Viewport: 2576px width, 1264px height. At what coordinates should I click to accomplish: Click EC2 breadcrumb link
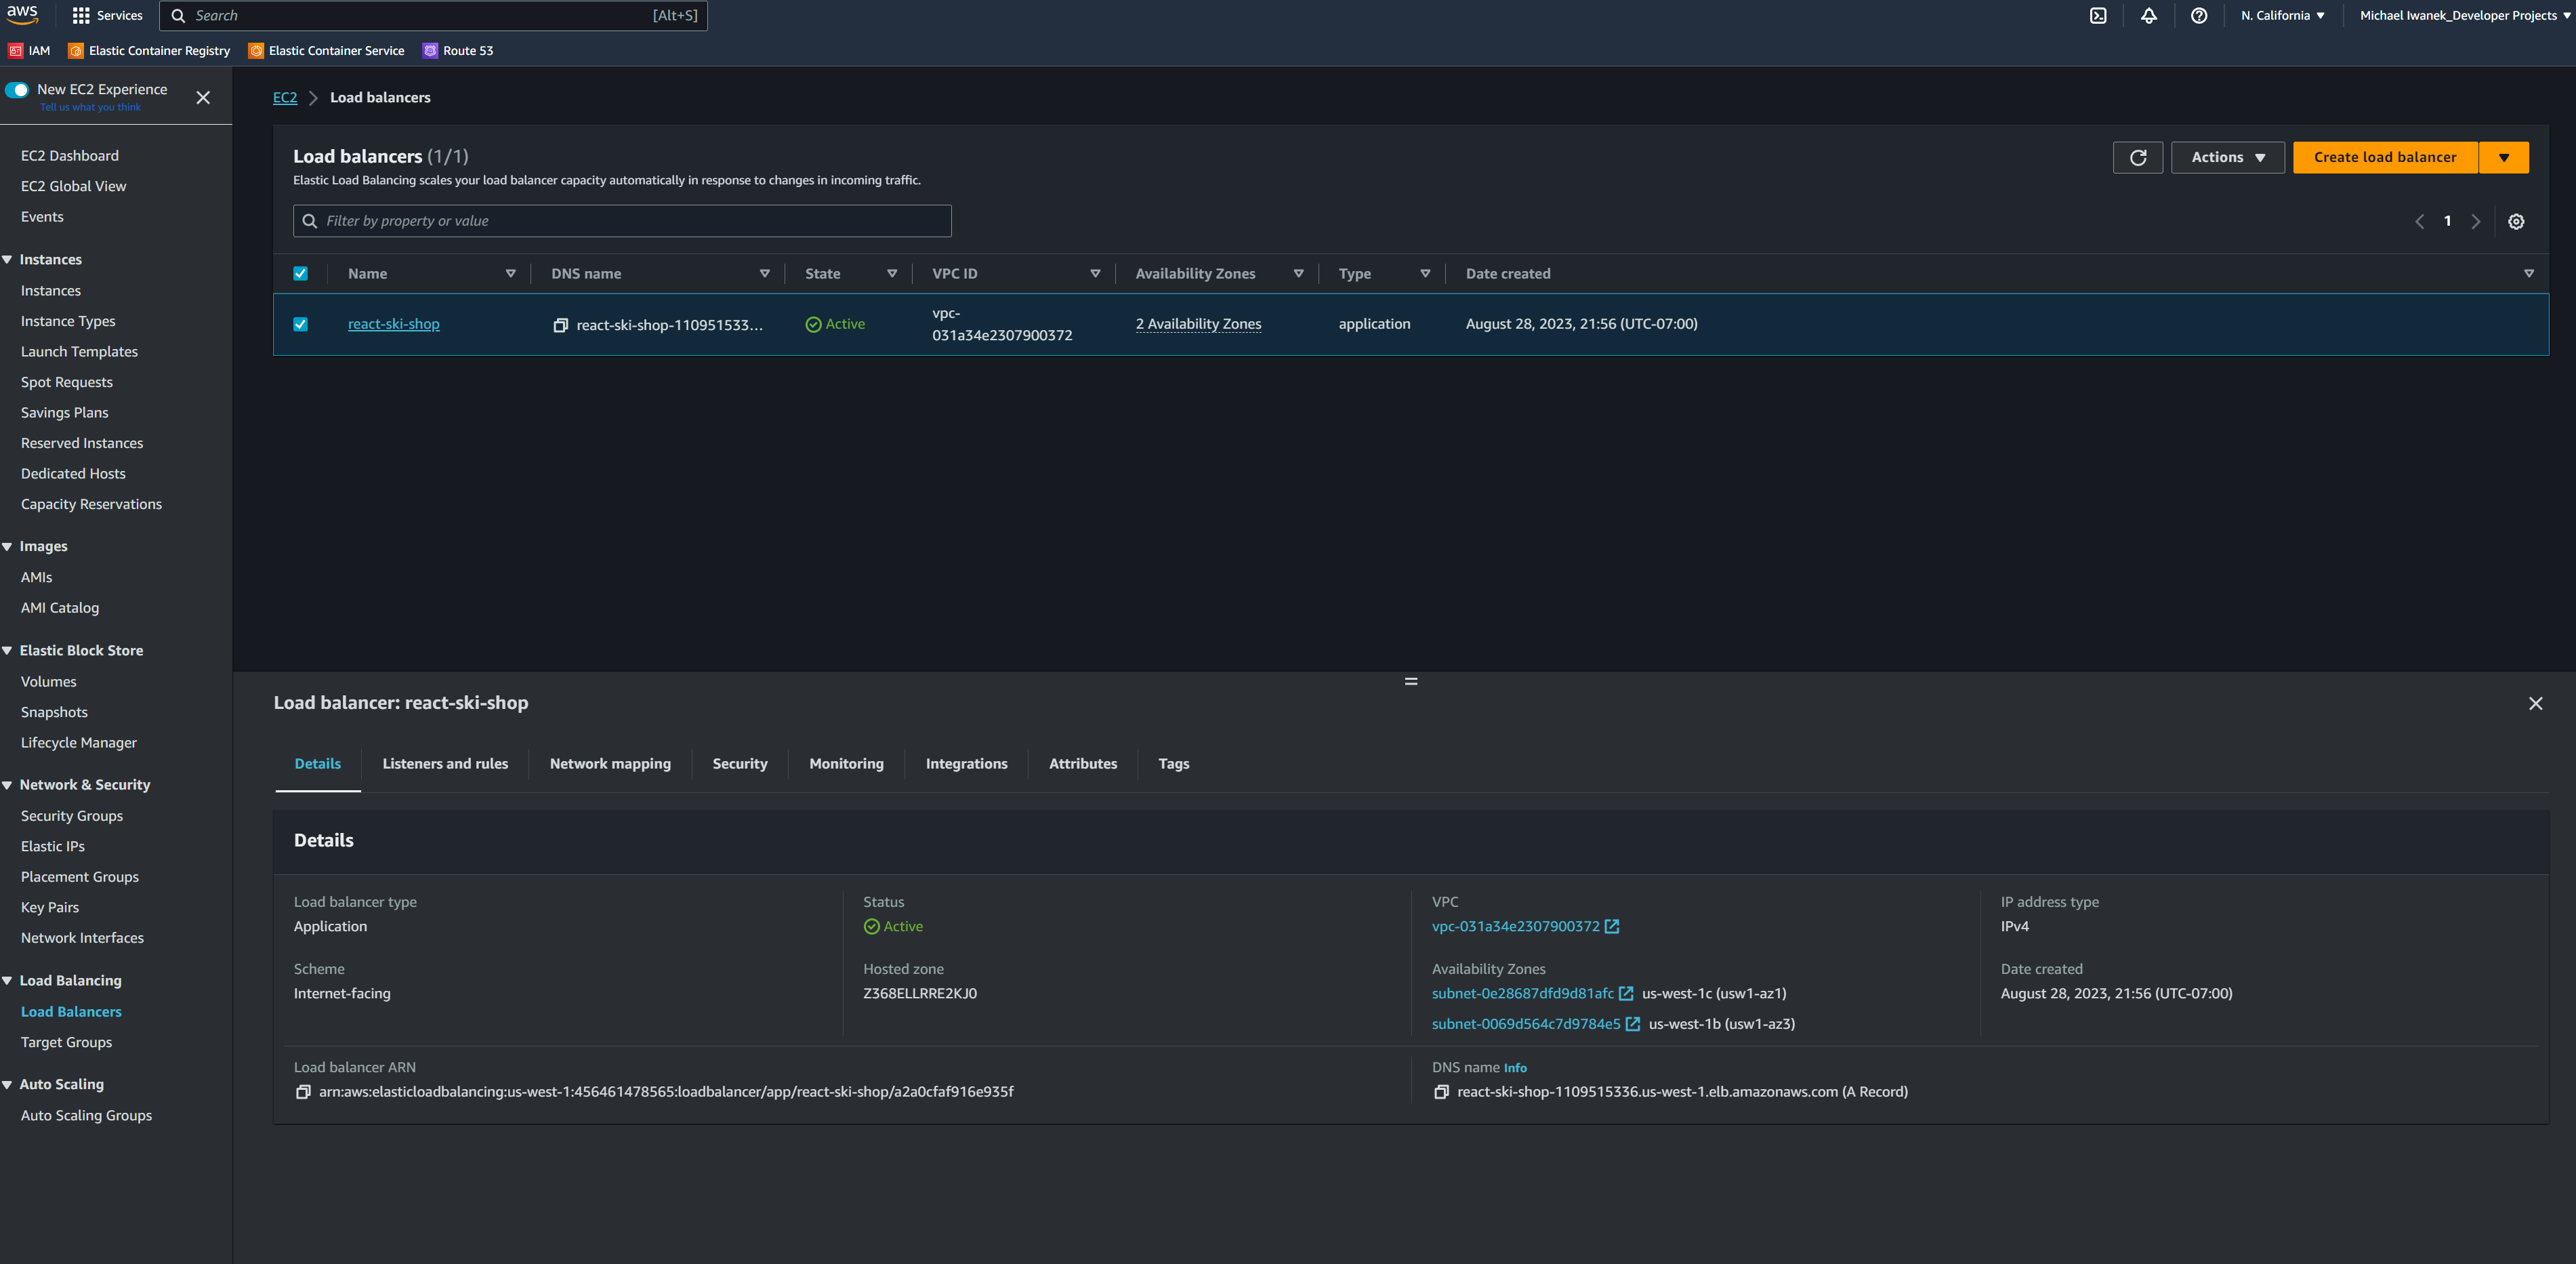(x=285, y=97)
